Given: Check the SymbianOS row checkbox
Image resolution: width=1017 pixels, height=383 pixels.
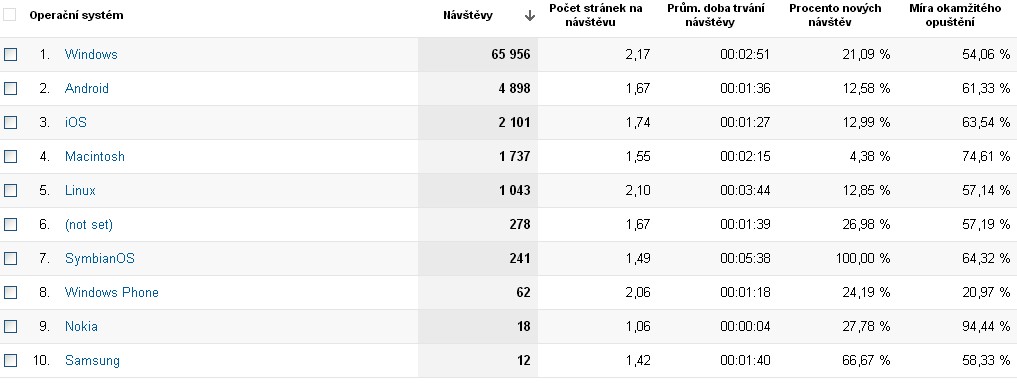Looking at the screenshot, I should point(10,259).
